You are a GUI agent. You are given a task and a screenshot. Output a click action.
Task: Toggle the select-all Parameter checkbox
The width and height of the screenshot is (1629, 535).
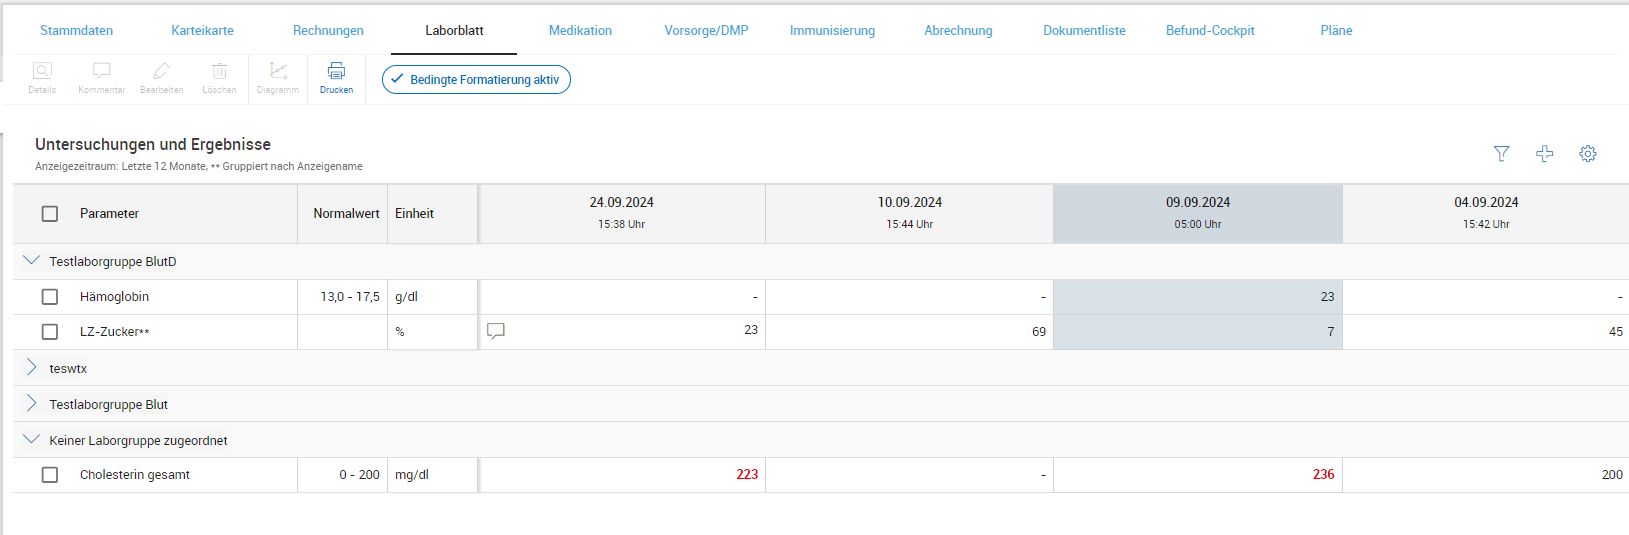pos(50,214)
